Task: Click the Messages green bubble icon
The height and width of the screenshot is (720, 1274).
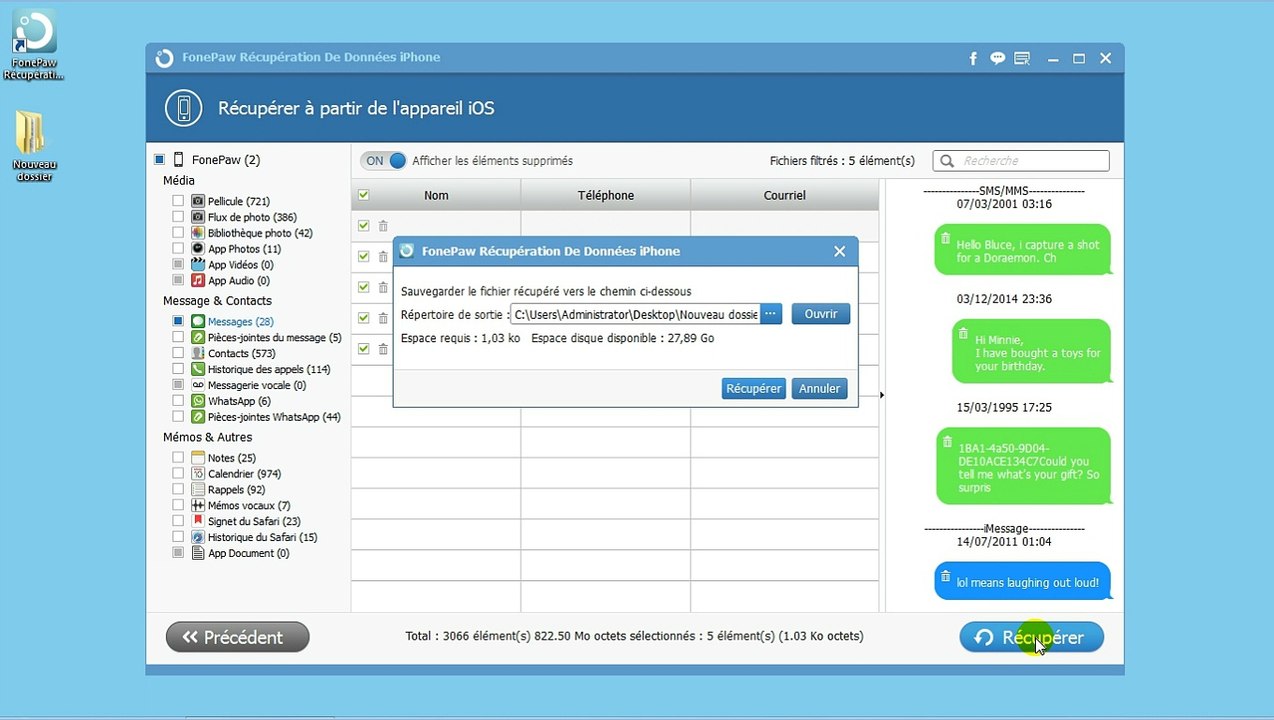Action: click(x=198, y=322)
